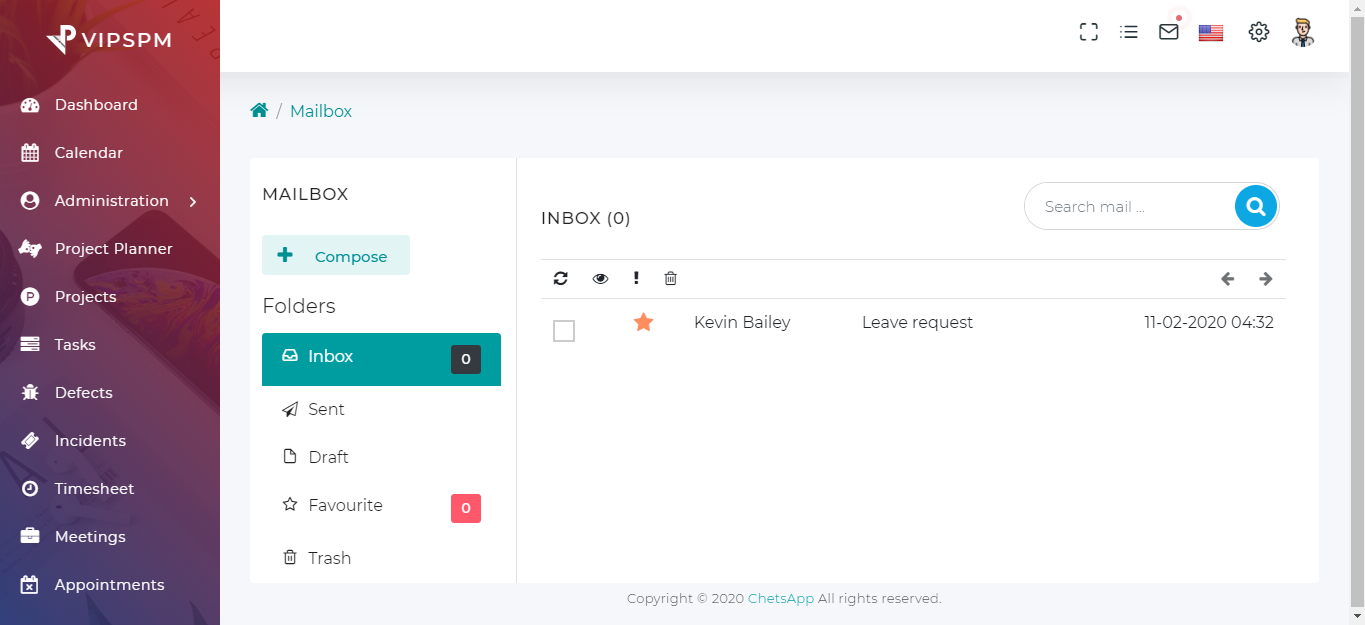This screenshot has height=625, width=1365.
Task: Open the user avatar profile menu
Action: point(1302,32)
